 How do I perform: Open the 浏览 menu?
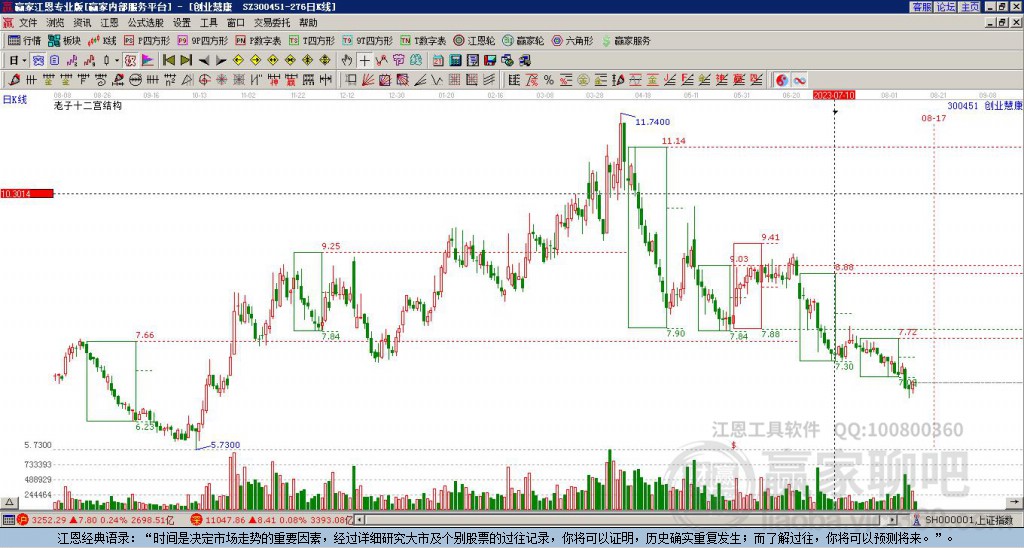[55, 23]
